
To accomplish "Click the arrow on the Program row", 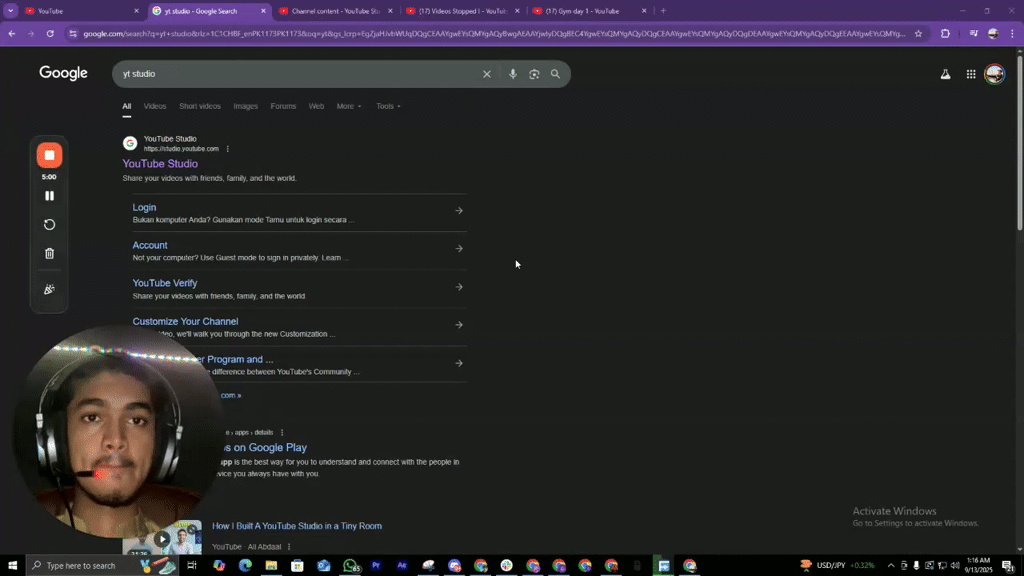I will pyautogui.click(x=459, y=364).
